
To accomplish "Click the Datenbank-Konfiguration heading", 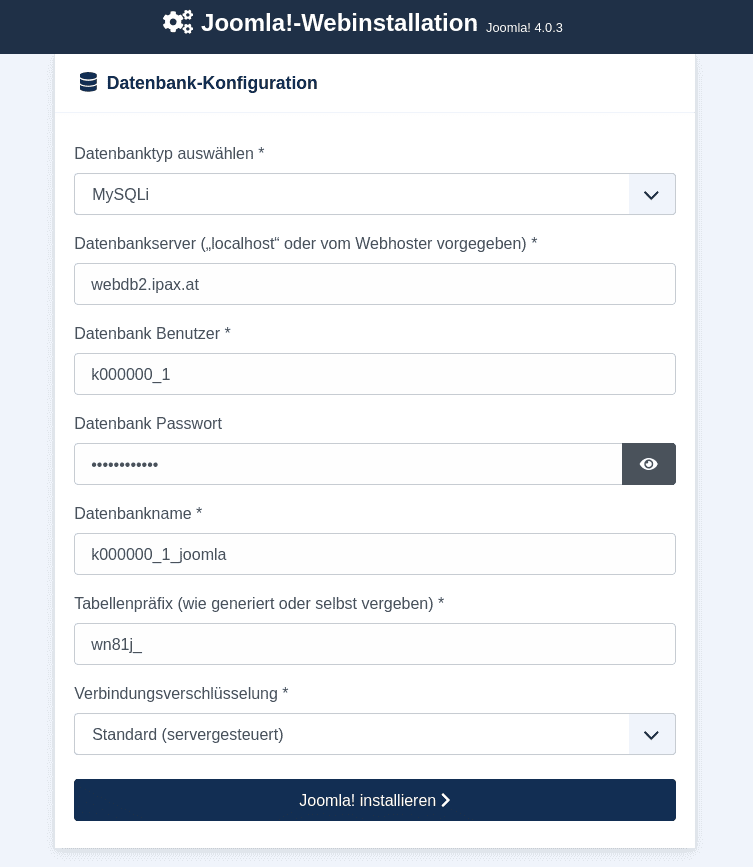I will pos(212,83).
